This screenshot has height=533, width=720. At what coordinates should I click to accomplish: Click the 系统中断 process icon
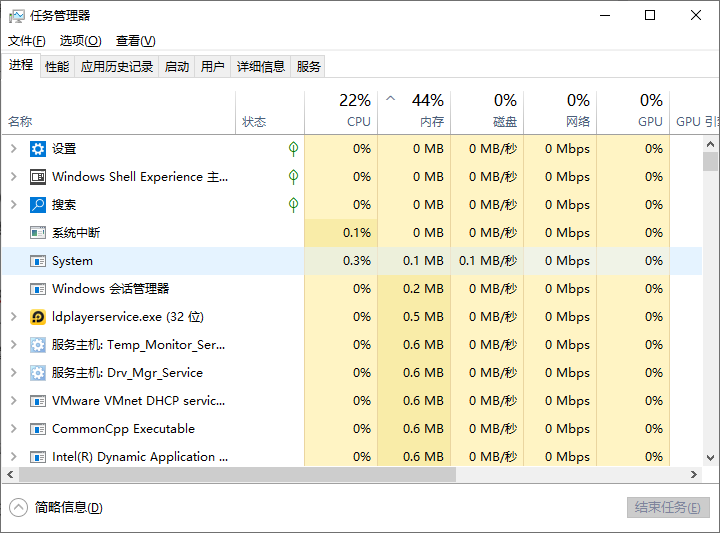tap(38, 233)
